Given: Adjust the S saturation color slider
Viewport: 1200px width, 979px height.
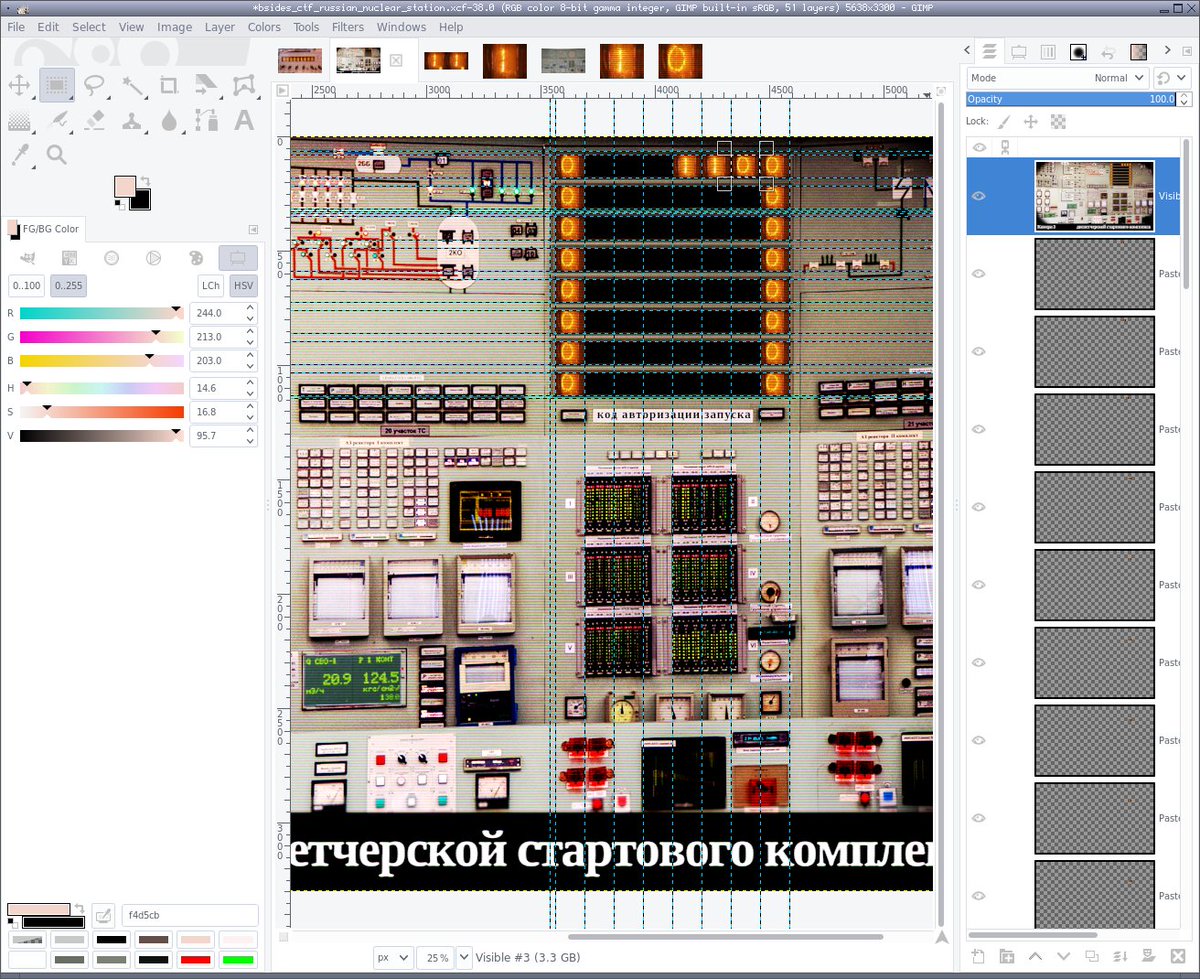Looking at the screenshot, I should point(102,412).
